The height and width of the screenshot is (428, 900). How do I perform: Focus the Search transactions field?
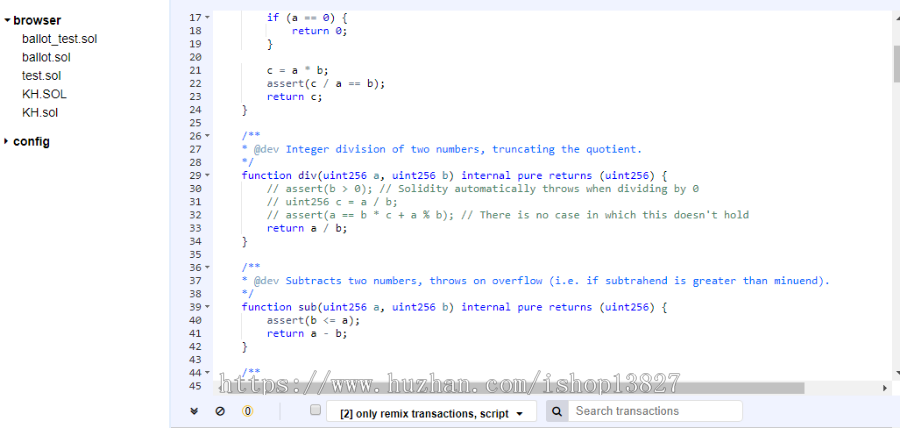pos(655,411)
